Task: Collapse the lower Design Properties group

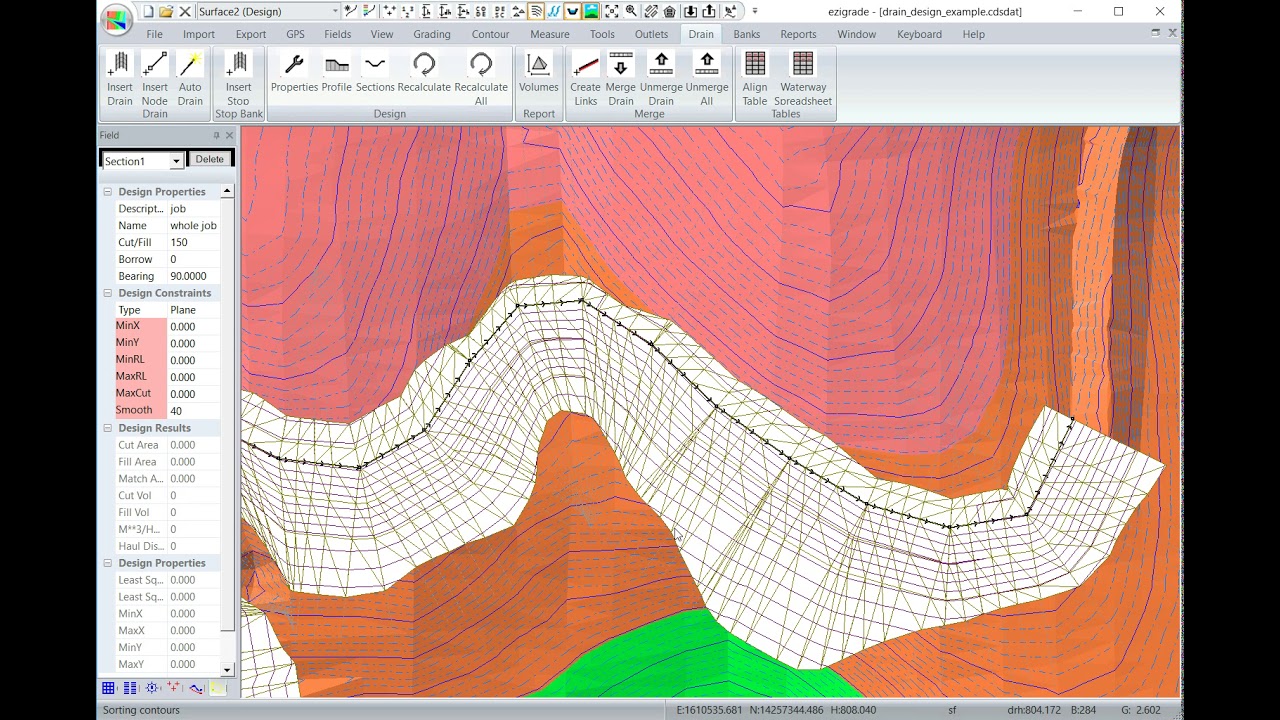Action: (x=107, y=563)
